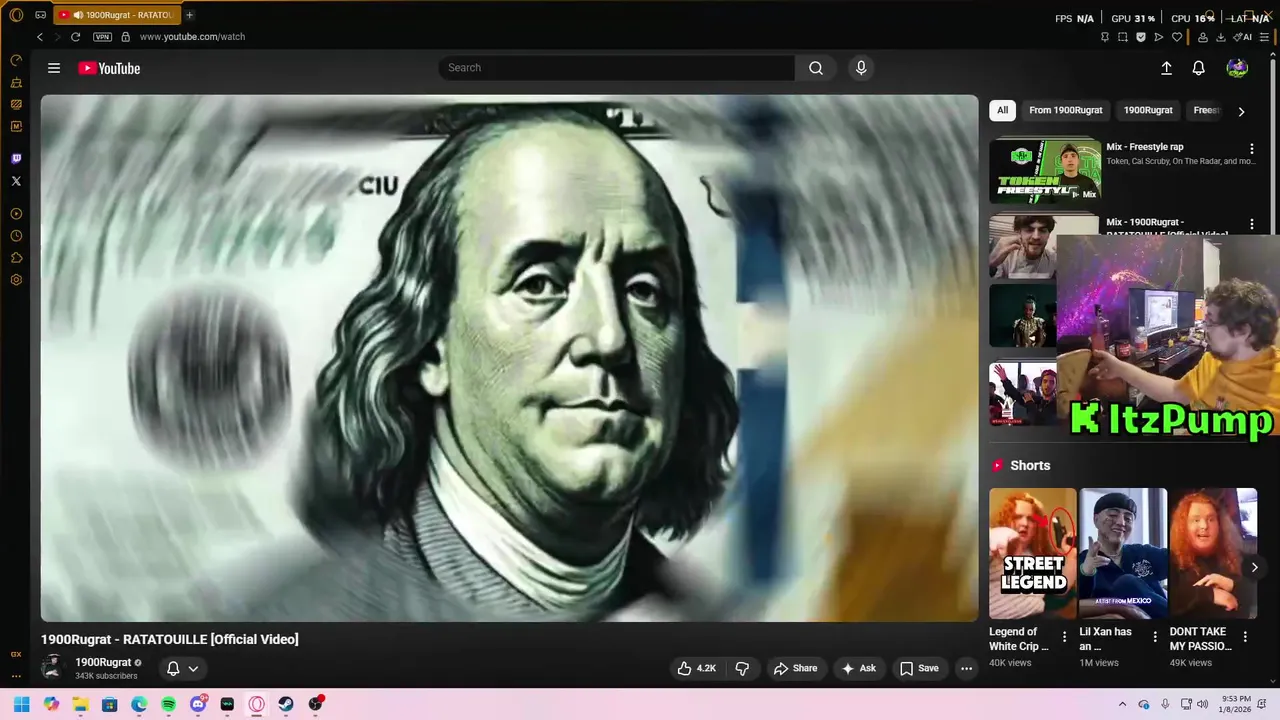Open GX Control speedometer in sidebar
The height and width of the screenshot is (720, 1280).
16,60
